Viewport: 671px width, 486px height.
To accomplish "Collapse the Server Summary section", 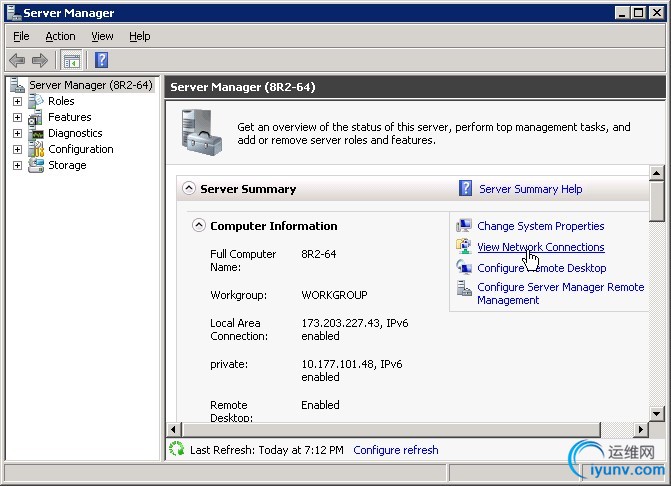I will pos(189,188).
